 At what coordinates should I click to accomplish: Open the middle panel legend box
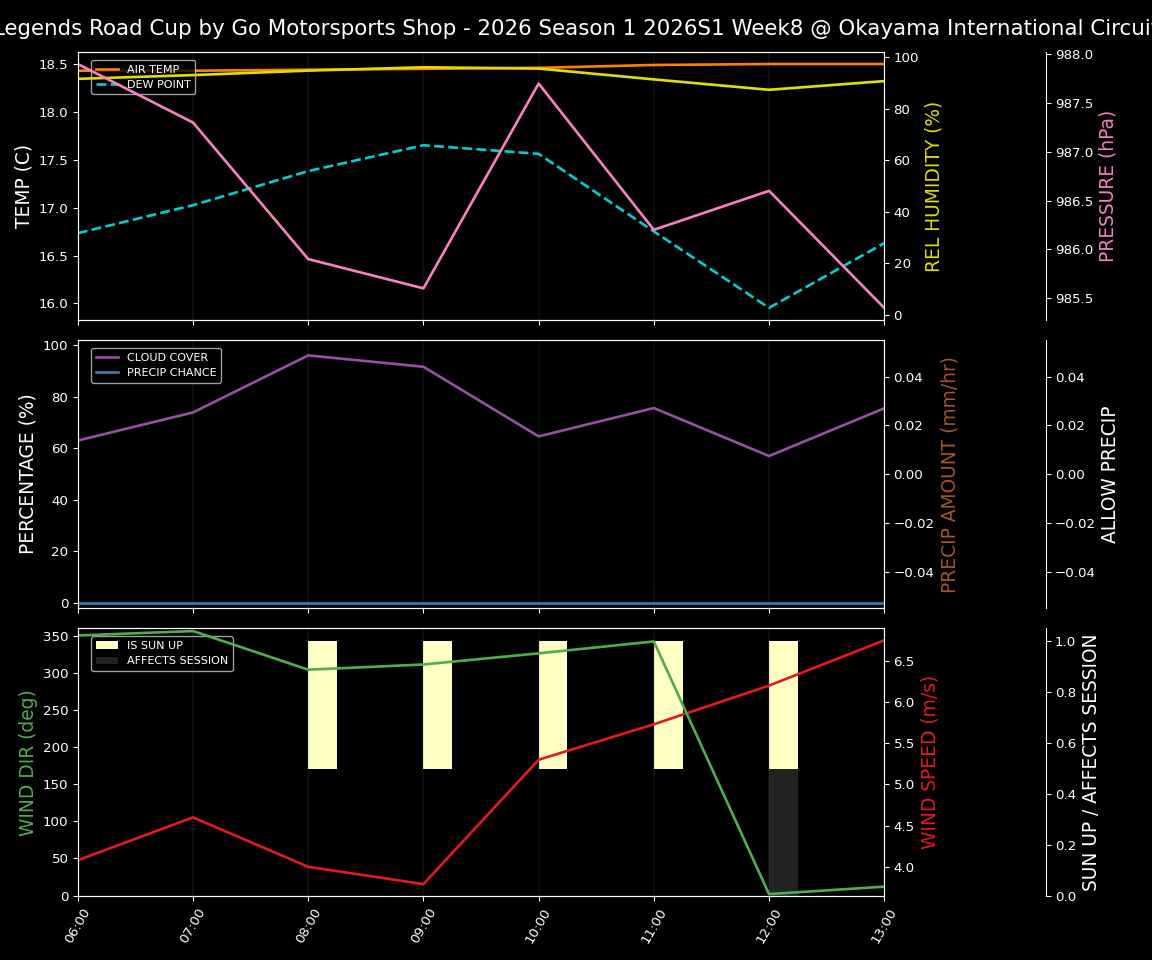click(x=155, y=364)
